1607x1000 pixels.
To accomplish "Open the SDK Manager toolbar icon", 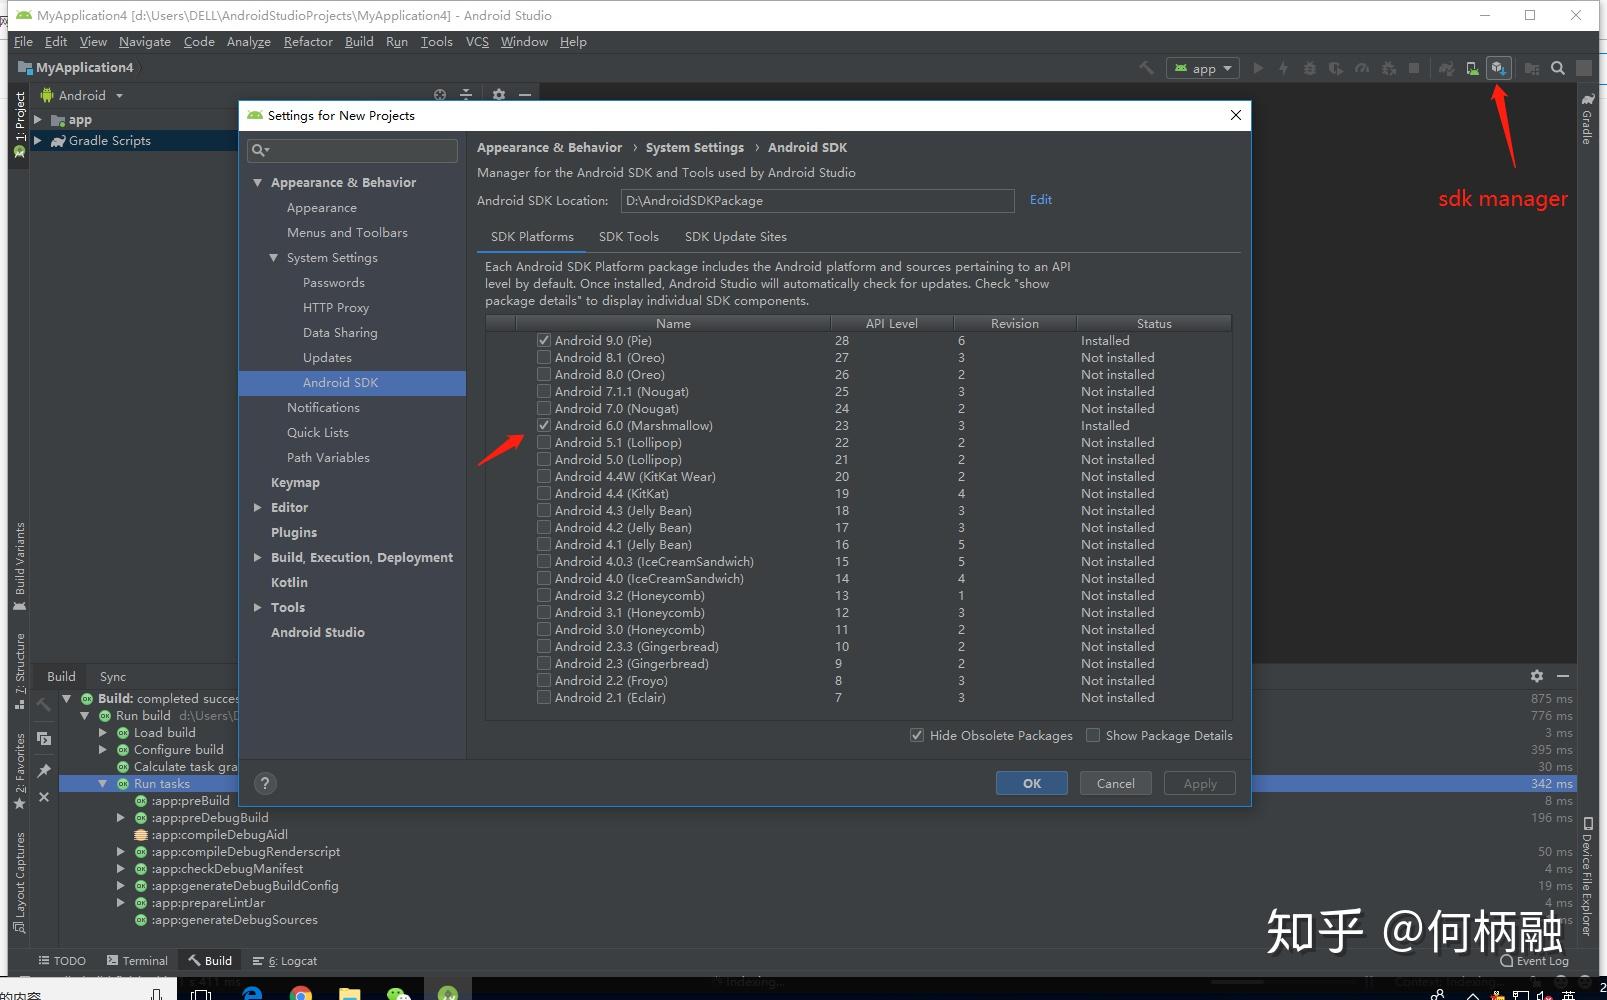I will point(1498,68).
